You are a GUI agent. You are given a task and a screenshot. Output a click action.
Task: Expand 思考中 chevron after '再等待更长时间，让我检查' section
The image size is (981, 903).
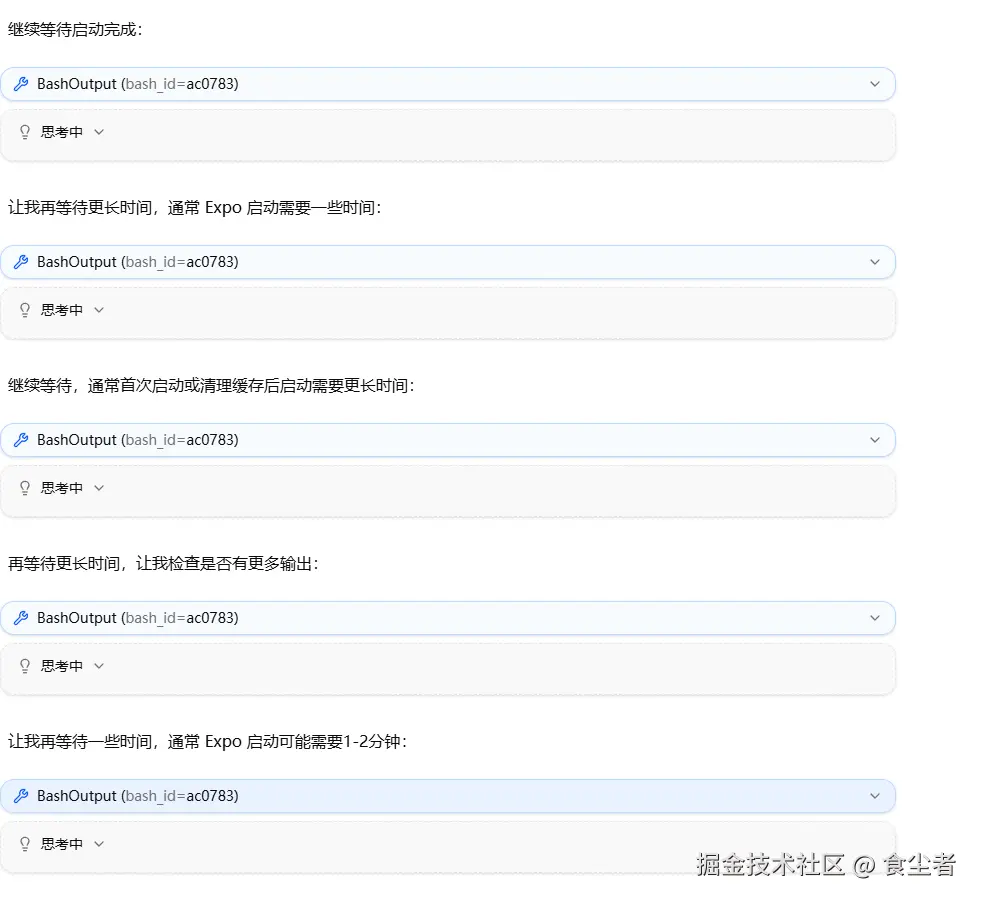pyautogui.click(x=99, y=666)
